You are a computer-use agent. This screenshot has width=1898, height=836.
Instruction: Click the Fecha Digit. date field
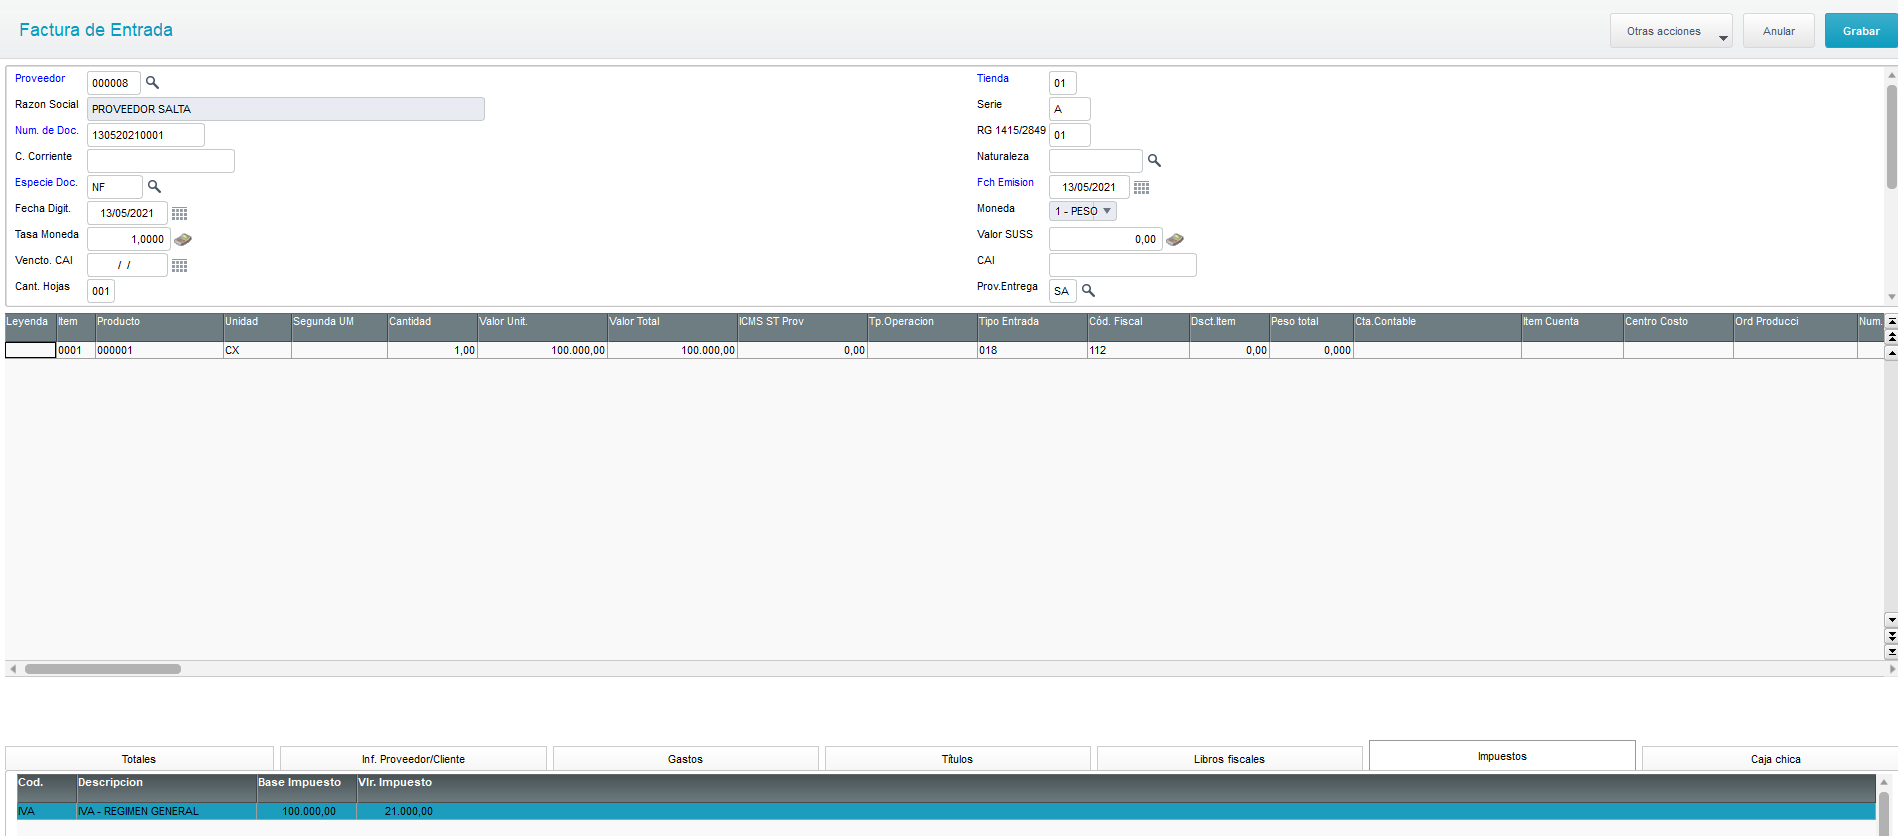point(127,213)
